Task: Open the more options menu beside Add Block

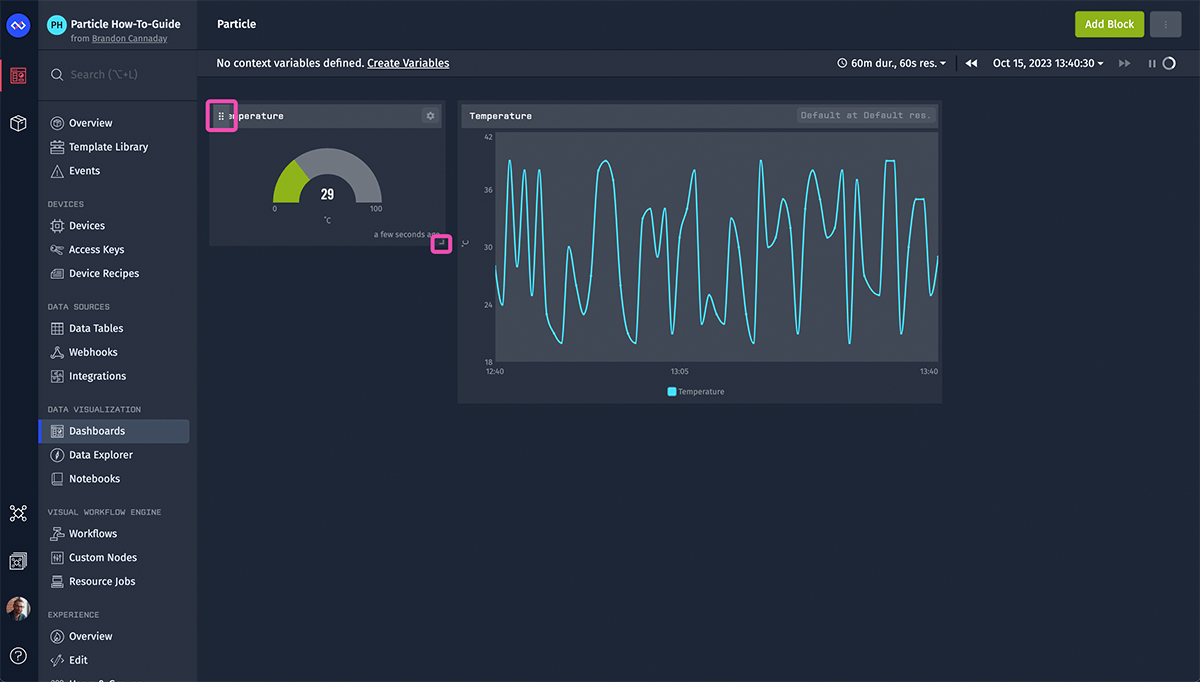Action: (1165, 25)
